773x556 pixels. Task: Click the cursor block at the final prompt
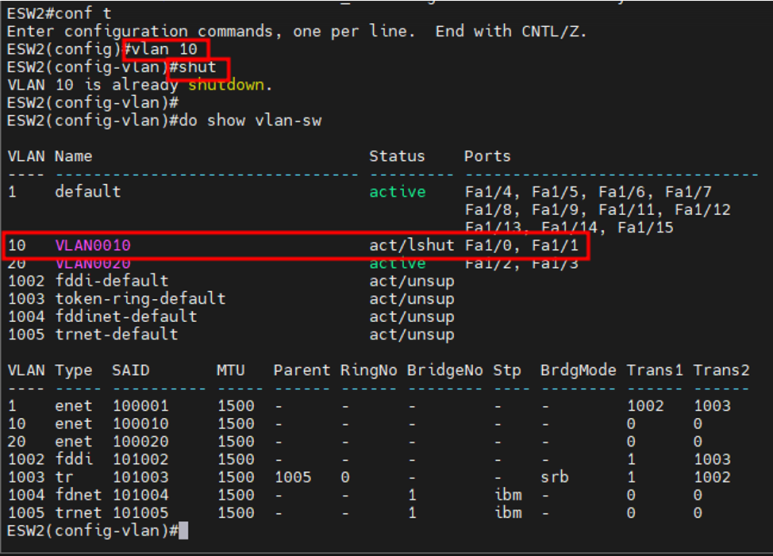183,530
